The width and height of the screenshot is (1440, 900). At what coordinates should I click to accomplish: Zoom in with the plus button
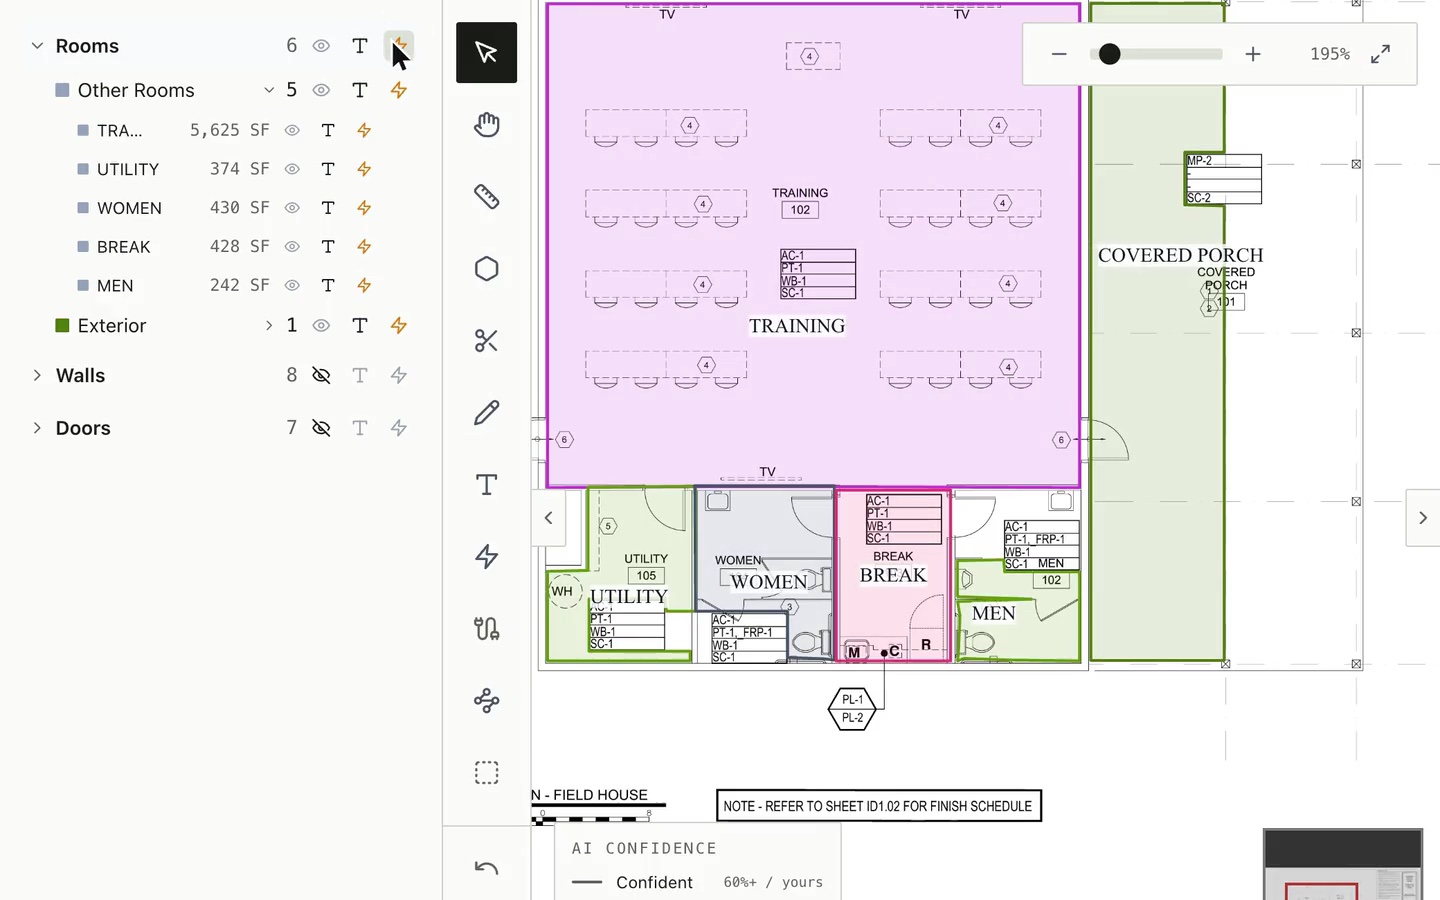(1253, 54)
